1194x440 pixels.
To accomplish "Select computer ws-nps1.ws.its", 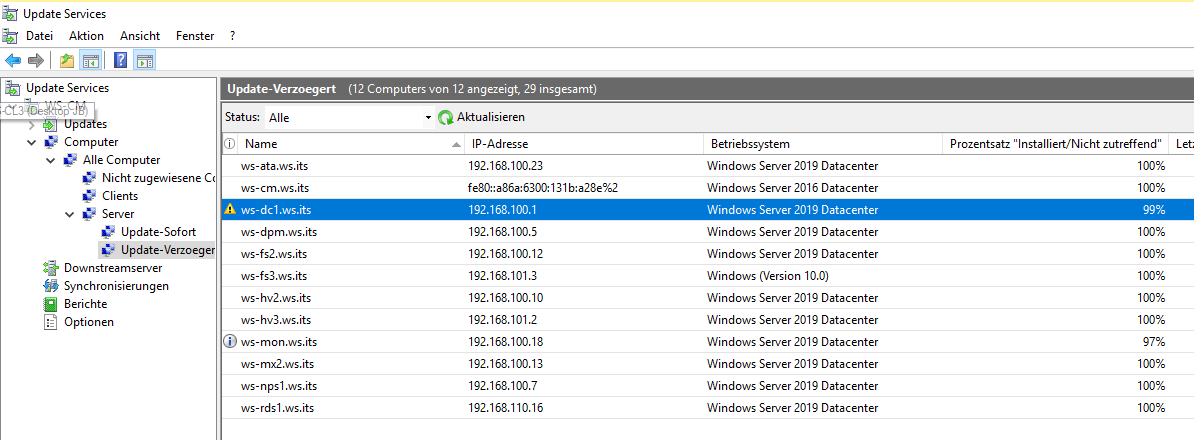I will pos(279,386).
